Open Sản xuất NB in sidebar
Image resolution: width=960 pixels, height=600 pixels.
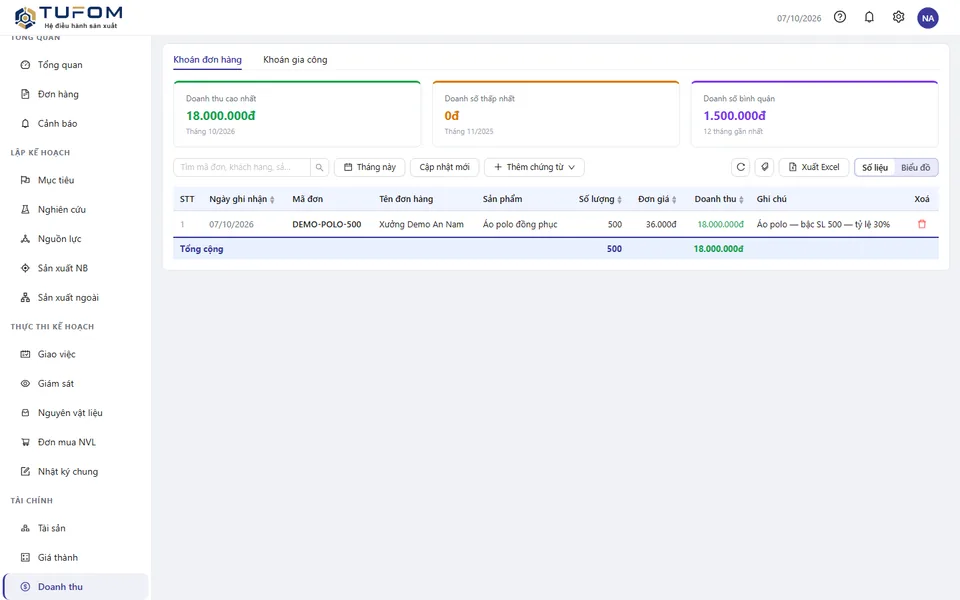pyautogui.click(x=75, y=268)
